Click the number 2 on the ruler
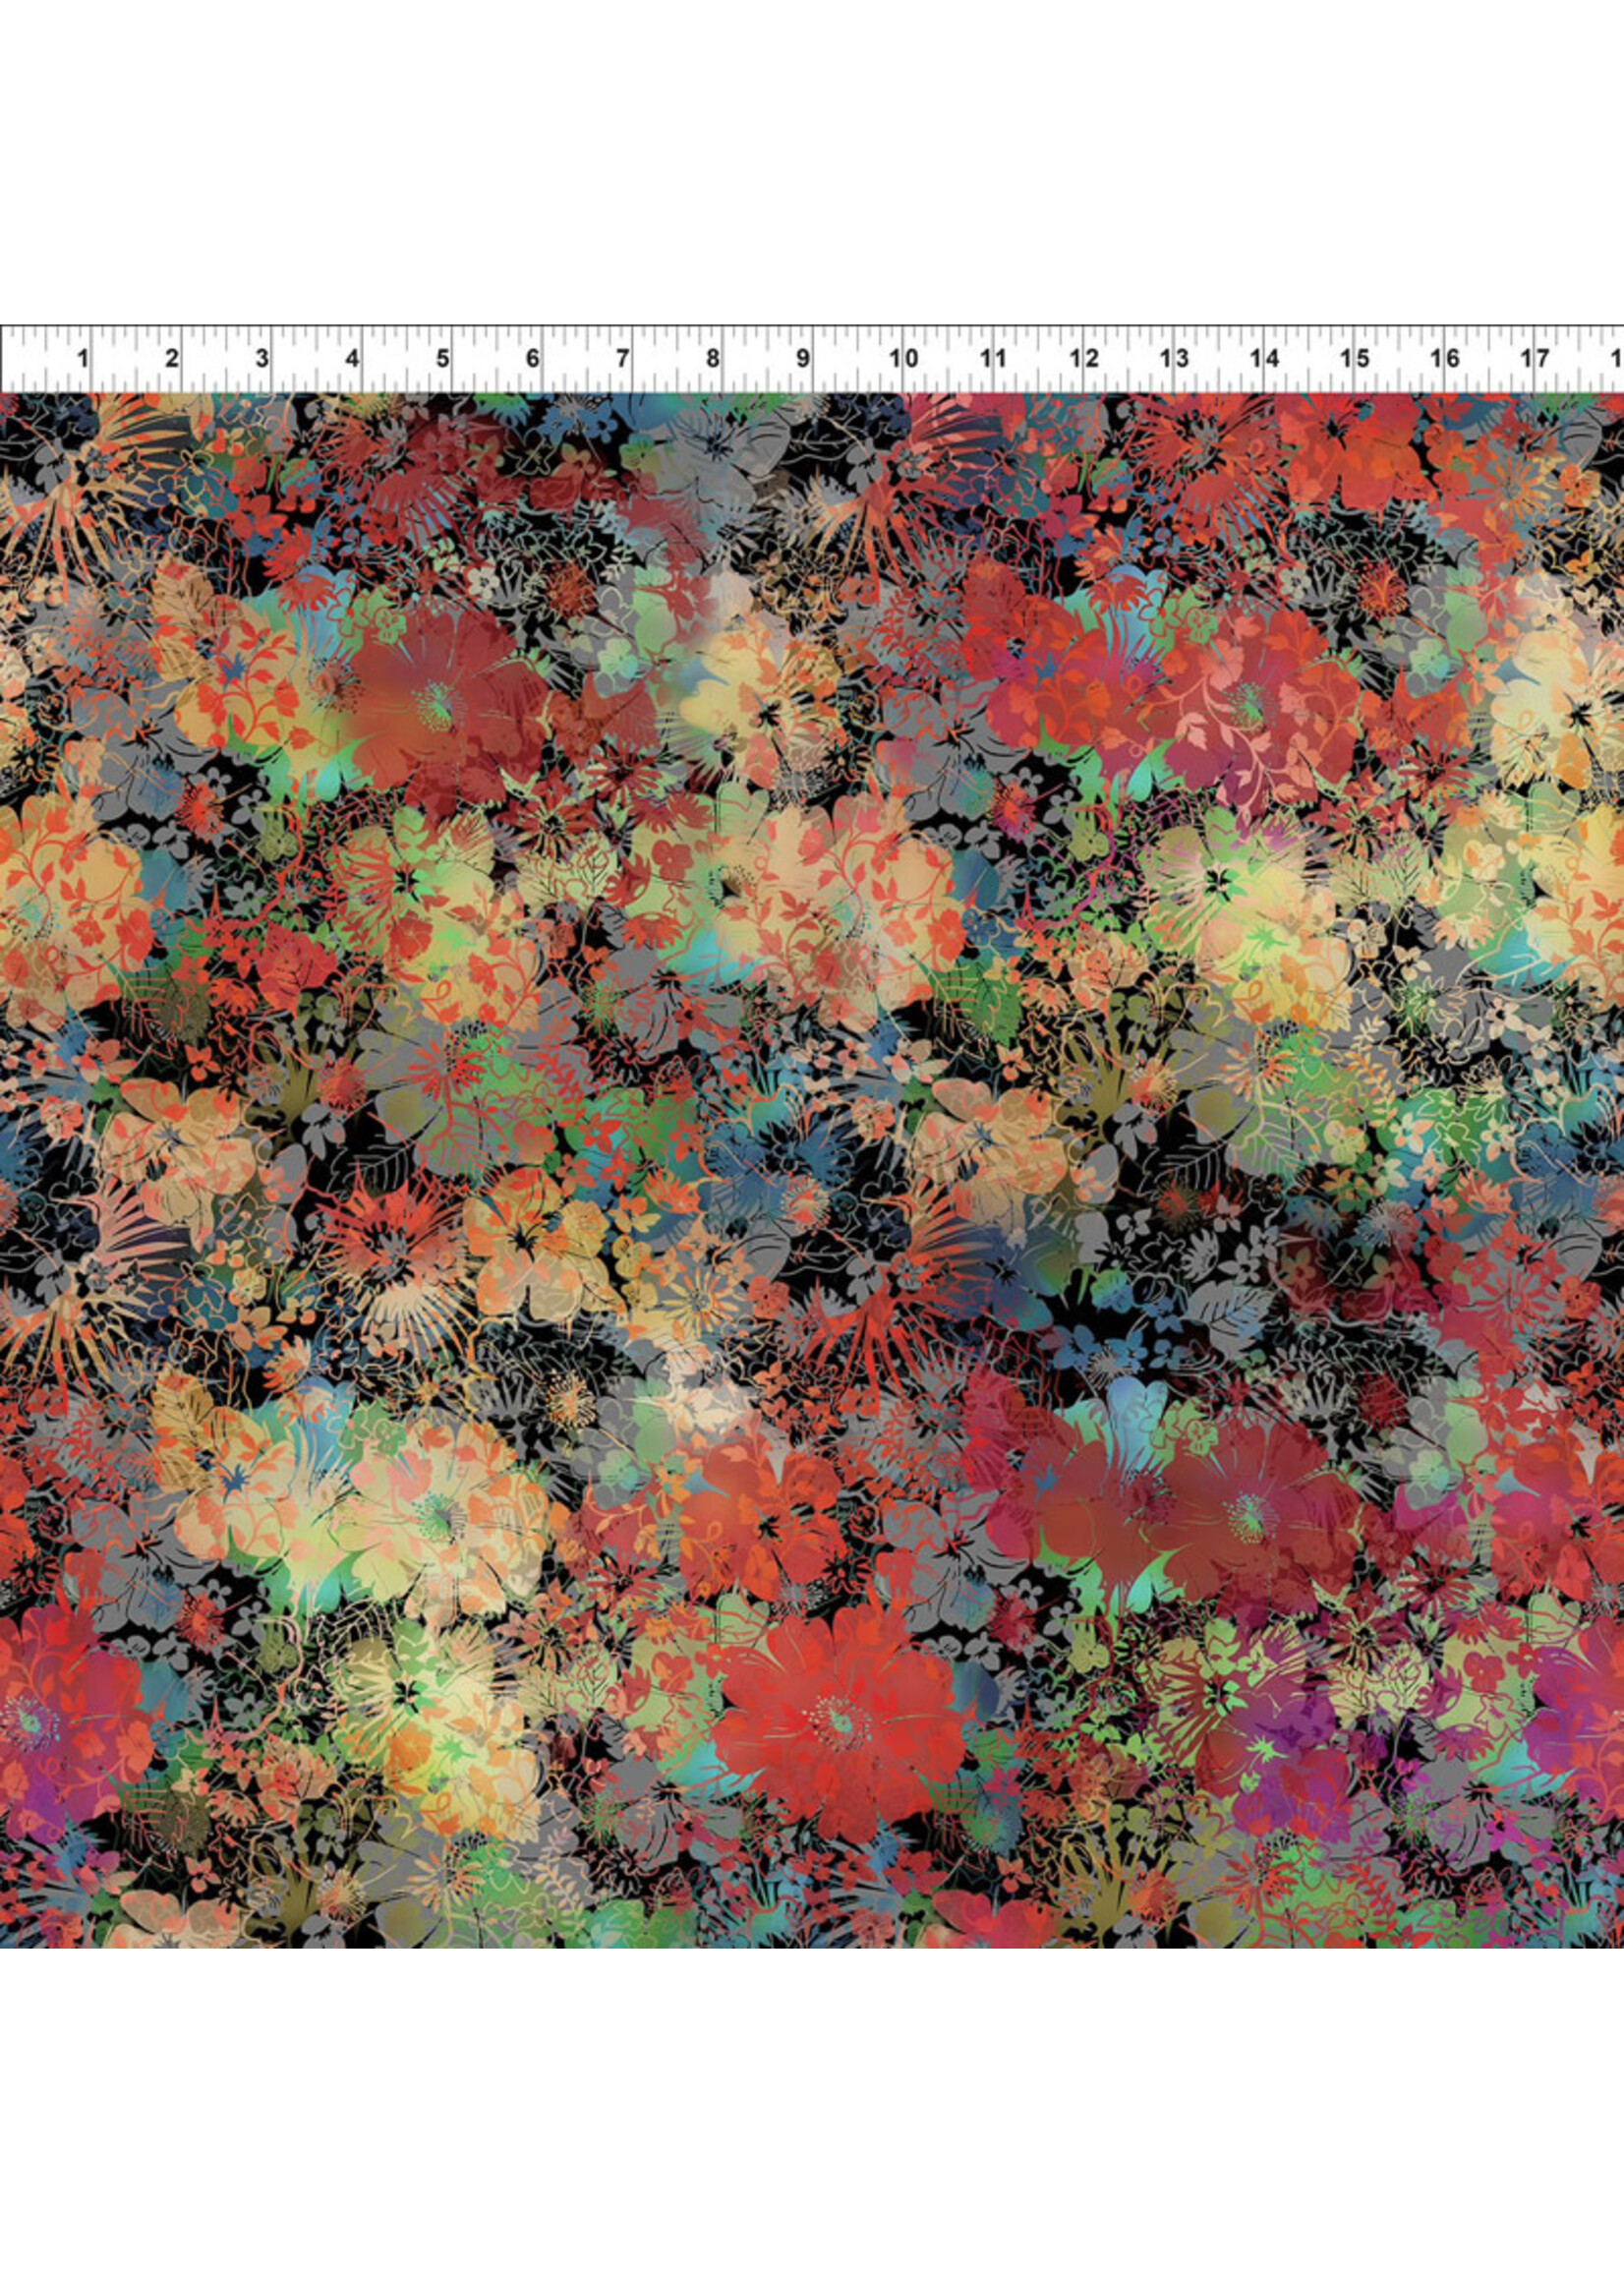This screenshot has width=1624, height=2274. [172, 357]
